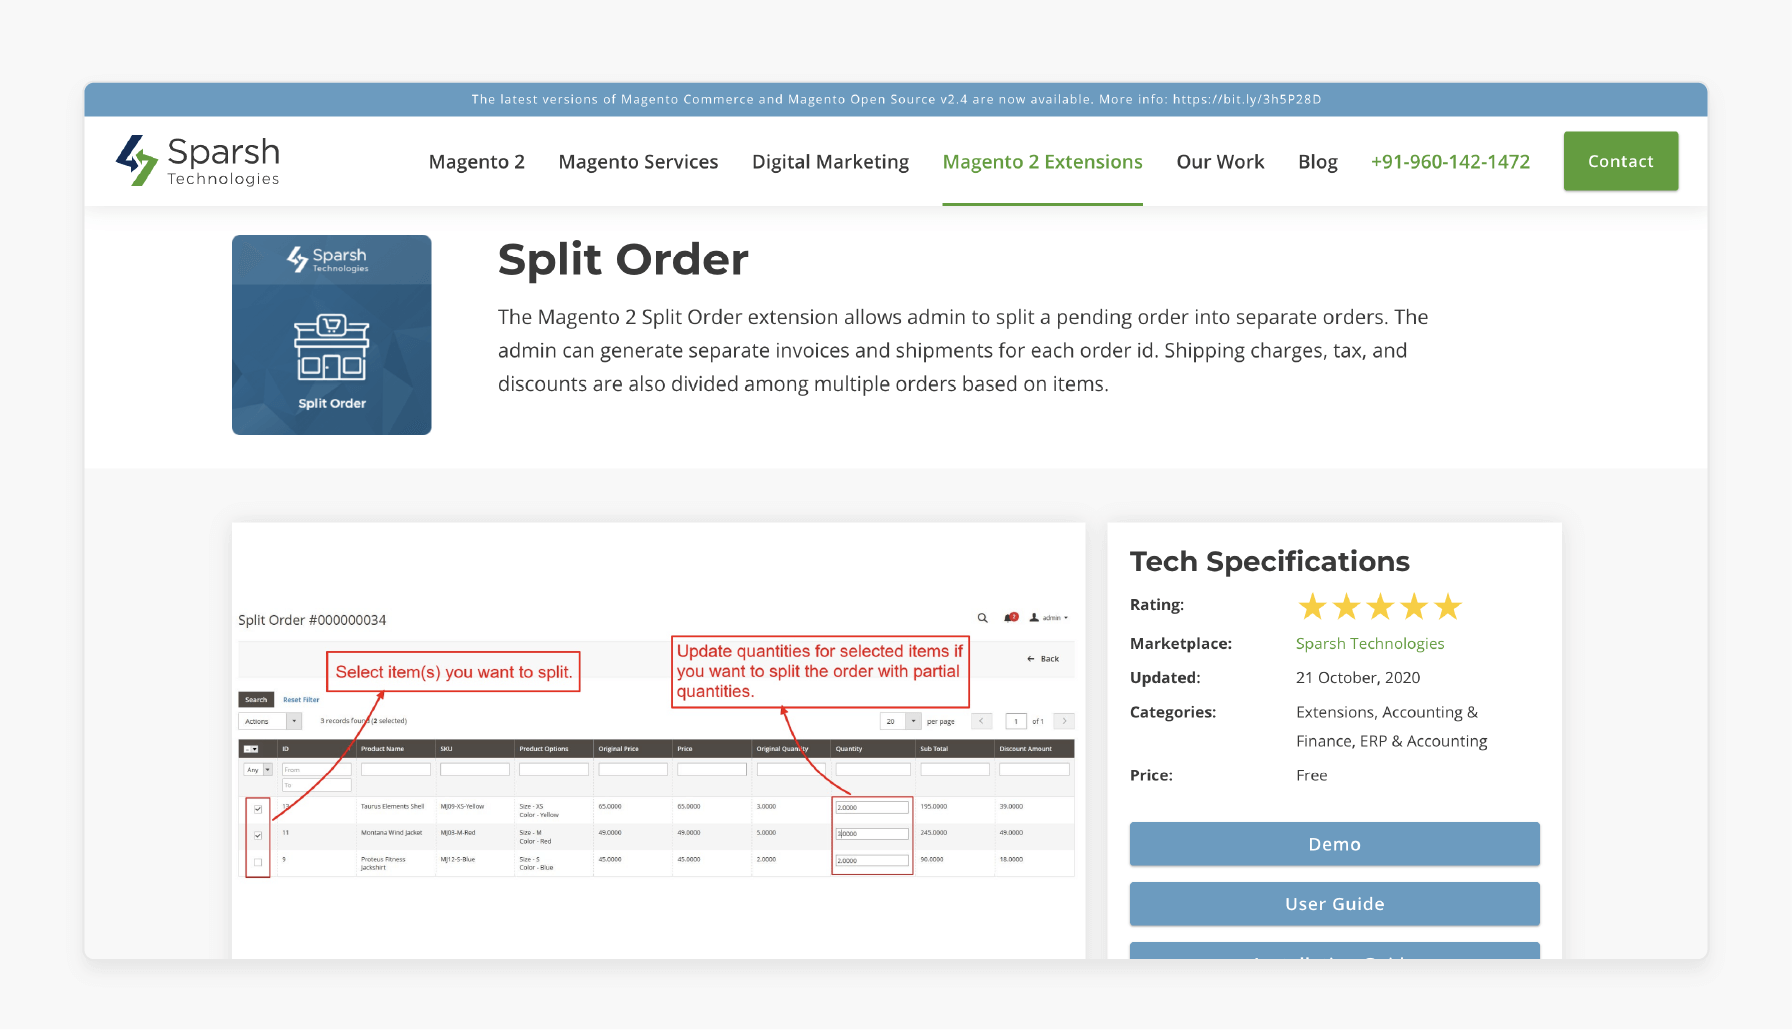The width and height of the screenshot is (1792, 1030).
Task: Click the +91-960-142-1472 phone link
Action: pos(1450,162)
